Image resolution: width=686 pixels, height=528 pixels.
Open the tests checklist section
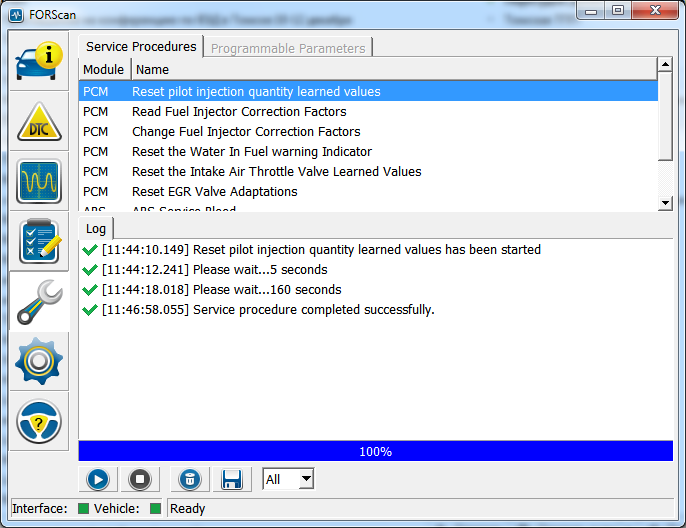39,241
